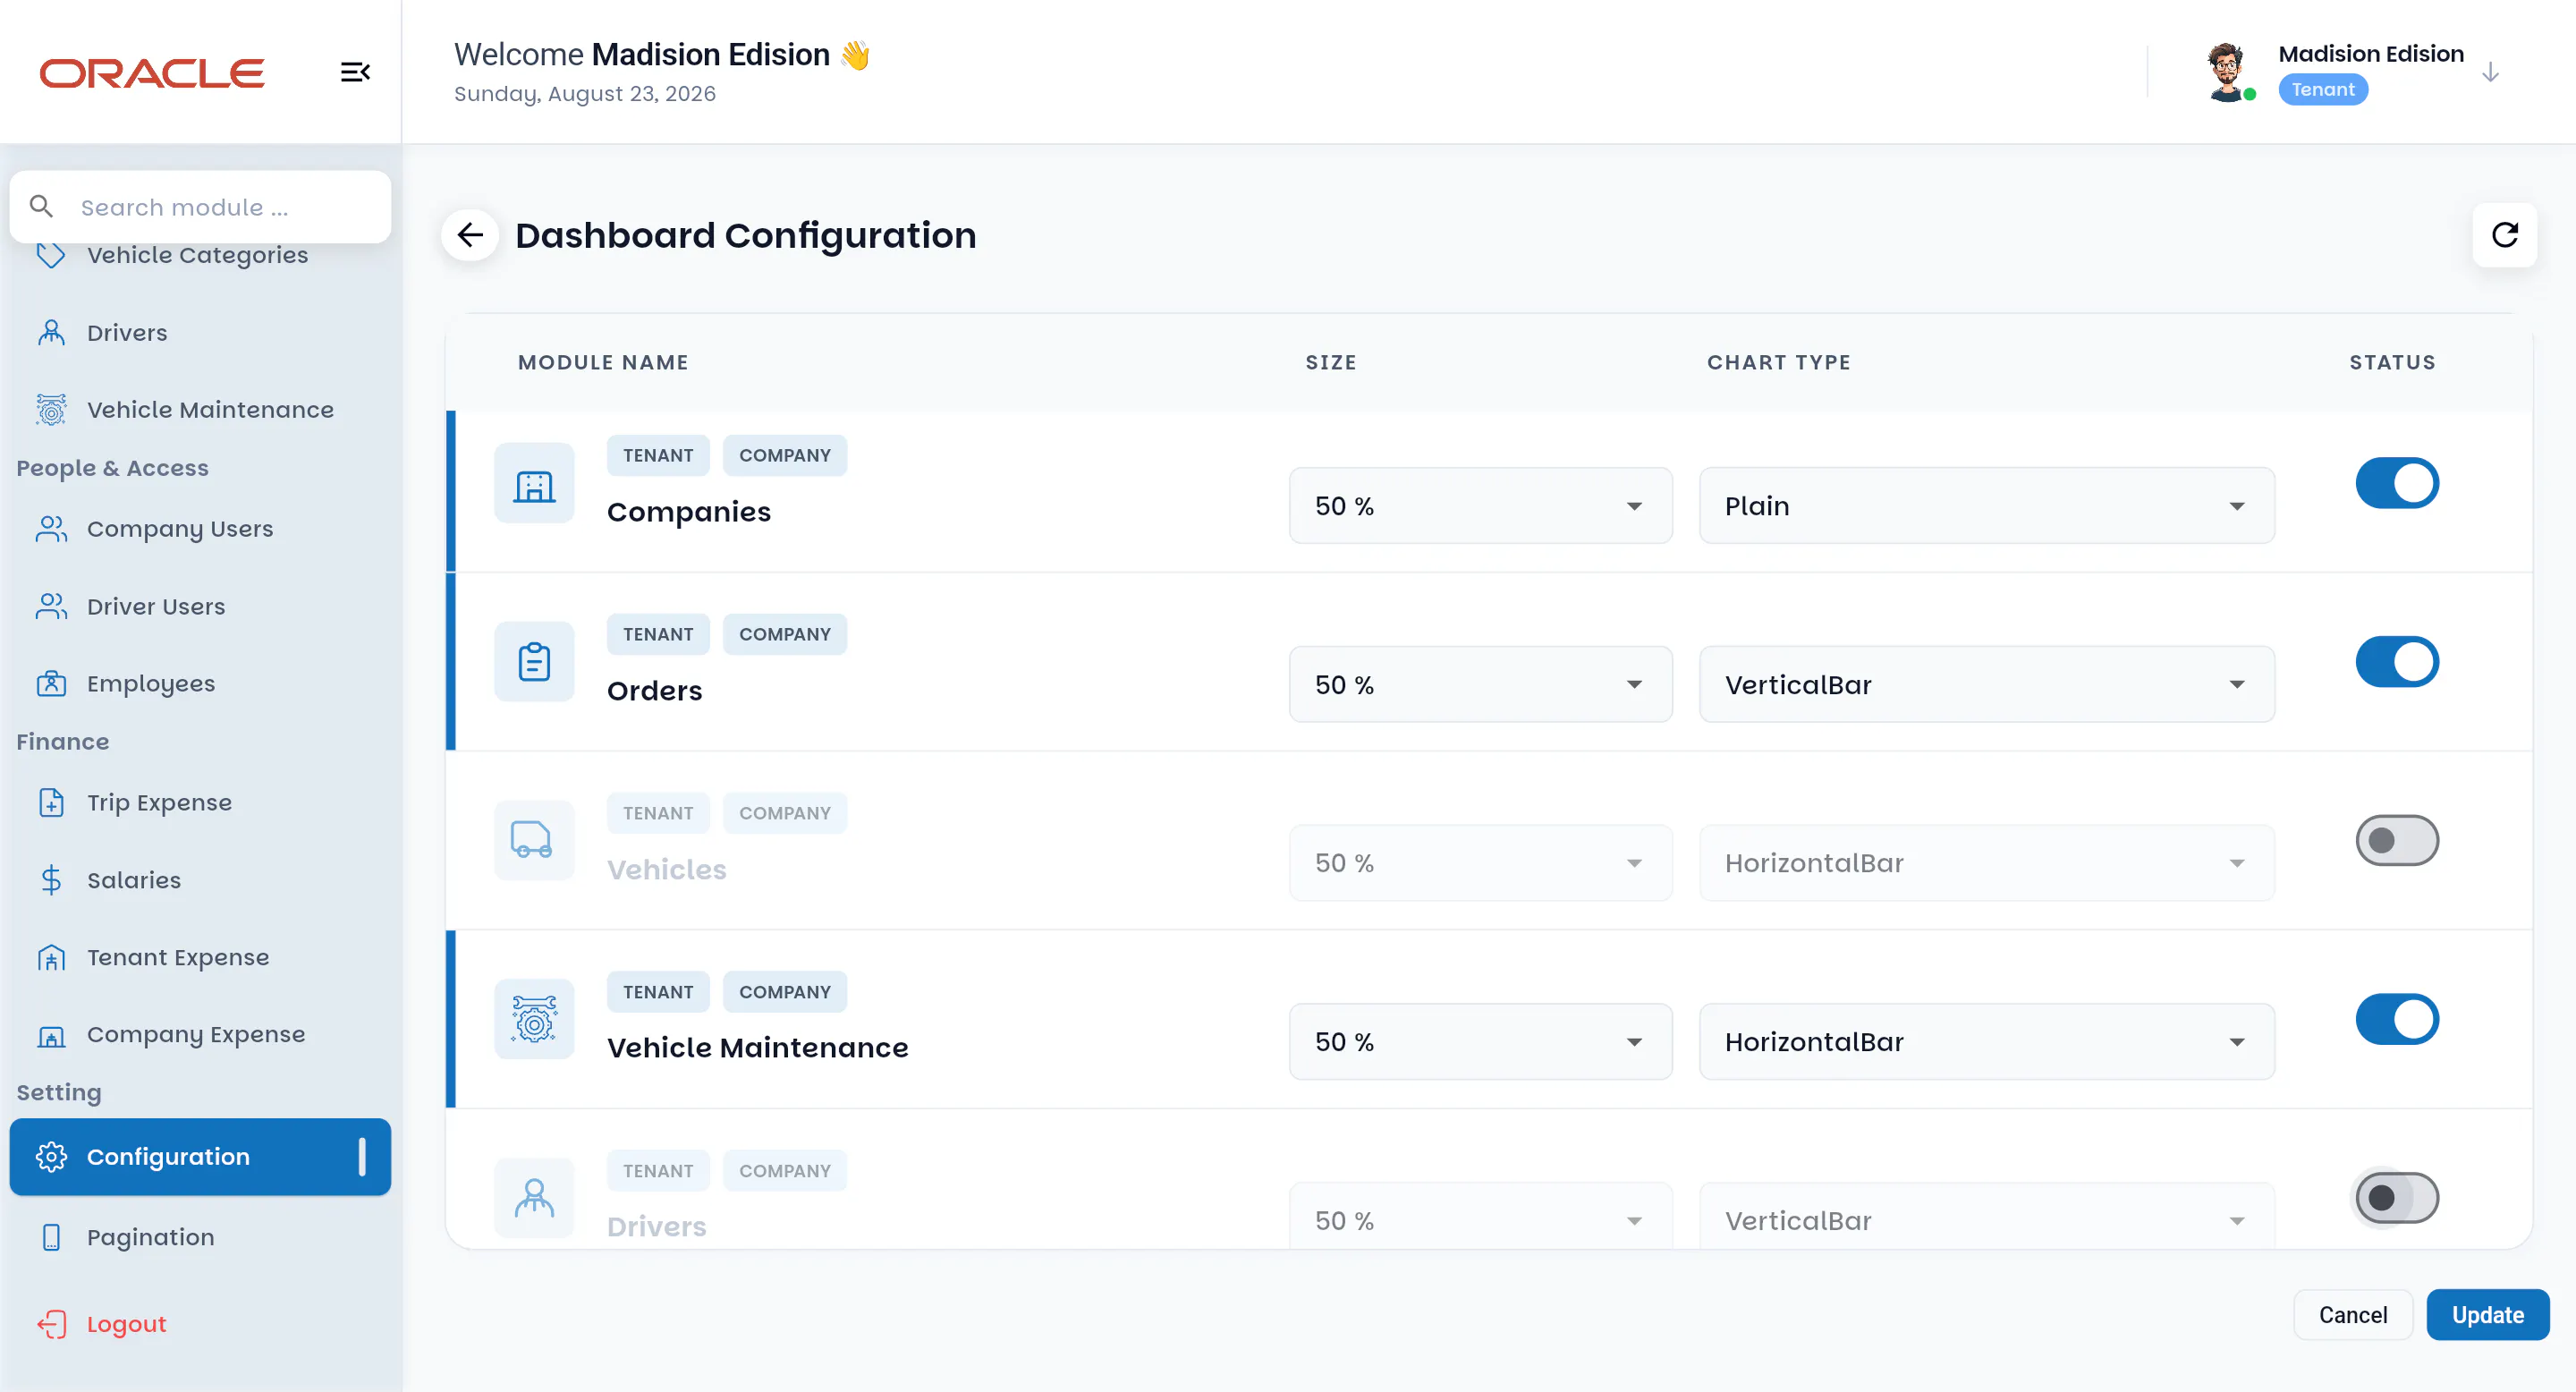
Task: Turn off the Orders status switch
Action: (x=2397, y=662)
